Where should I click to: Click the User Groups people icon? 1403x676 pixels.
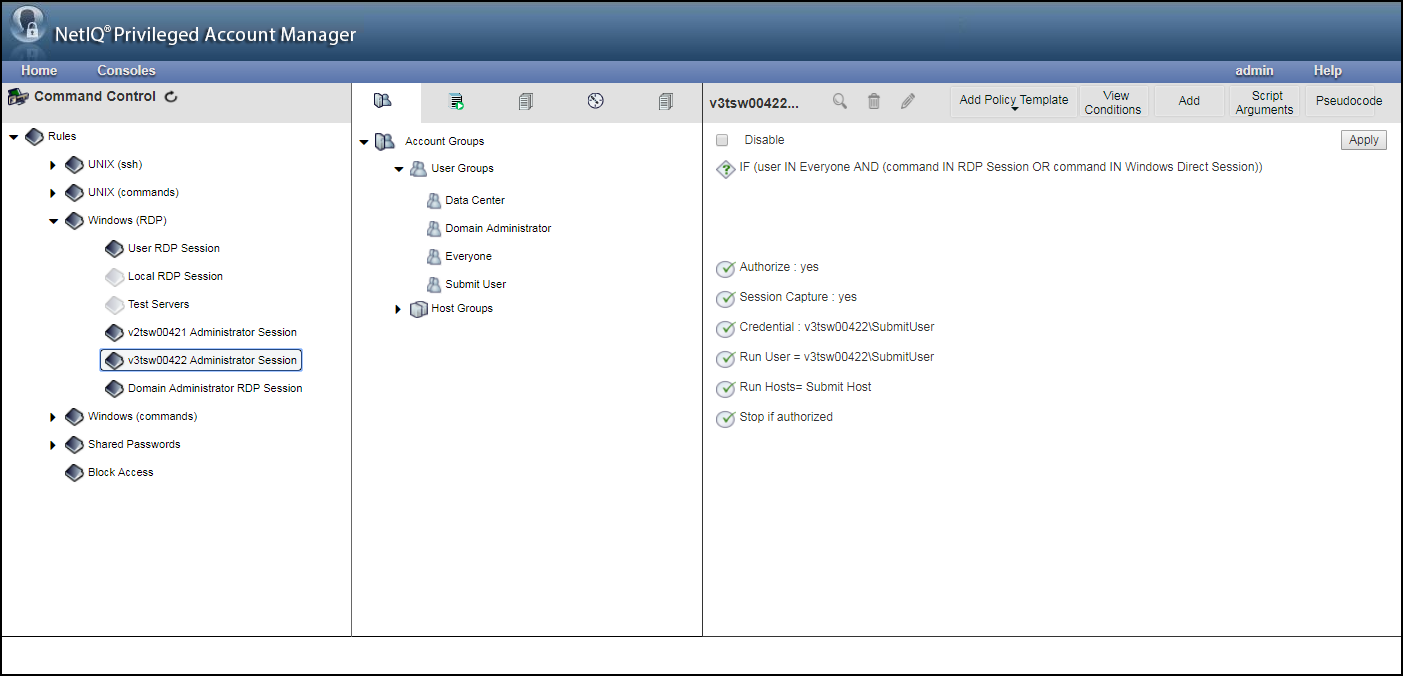click(x=418, y=169)
